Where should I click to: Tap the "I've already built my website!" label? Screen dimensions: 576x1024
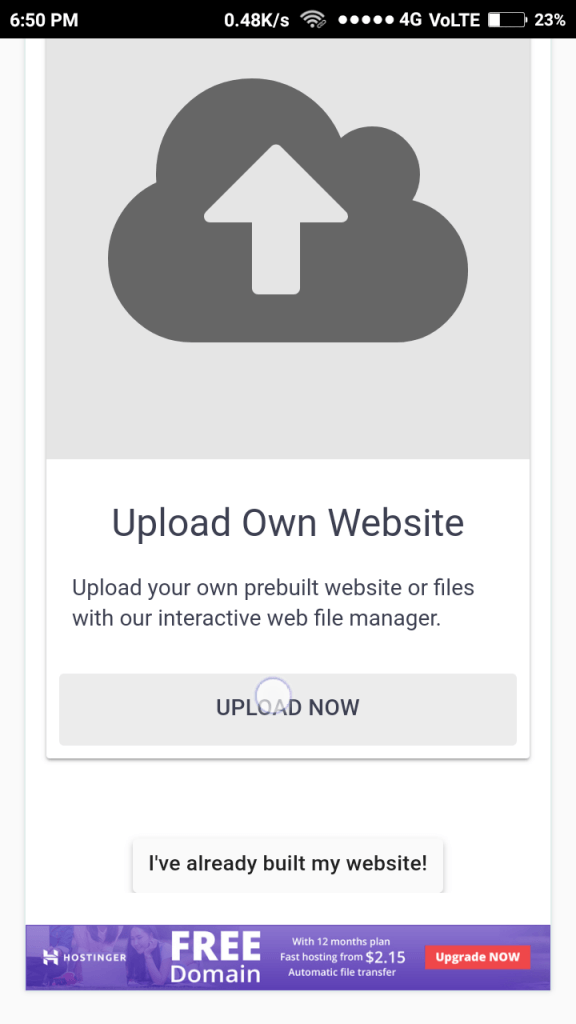288,864
